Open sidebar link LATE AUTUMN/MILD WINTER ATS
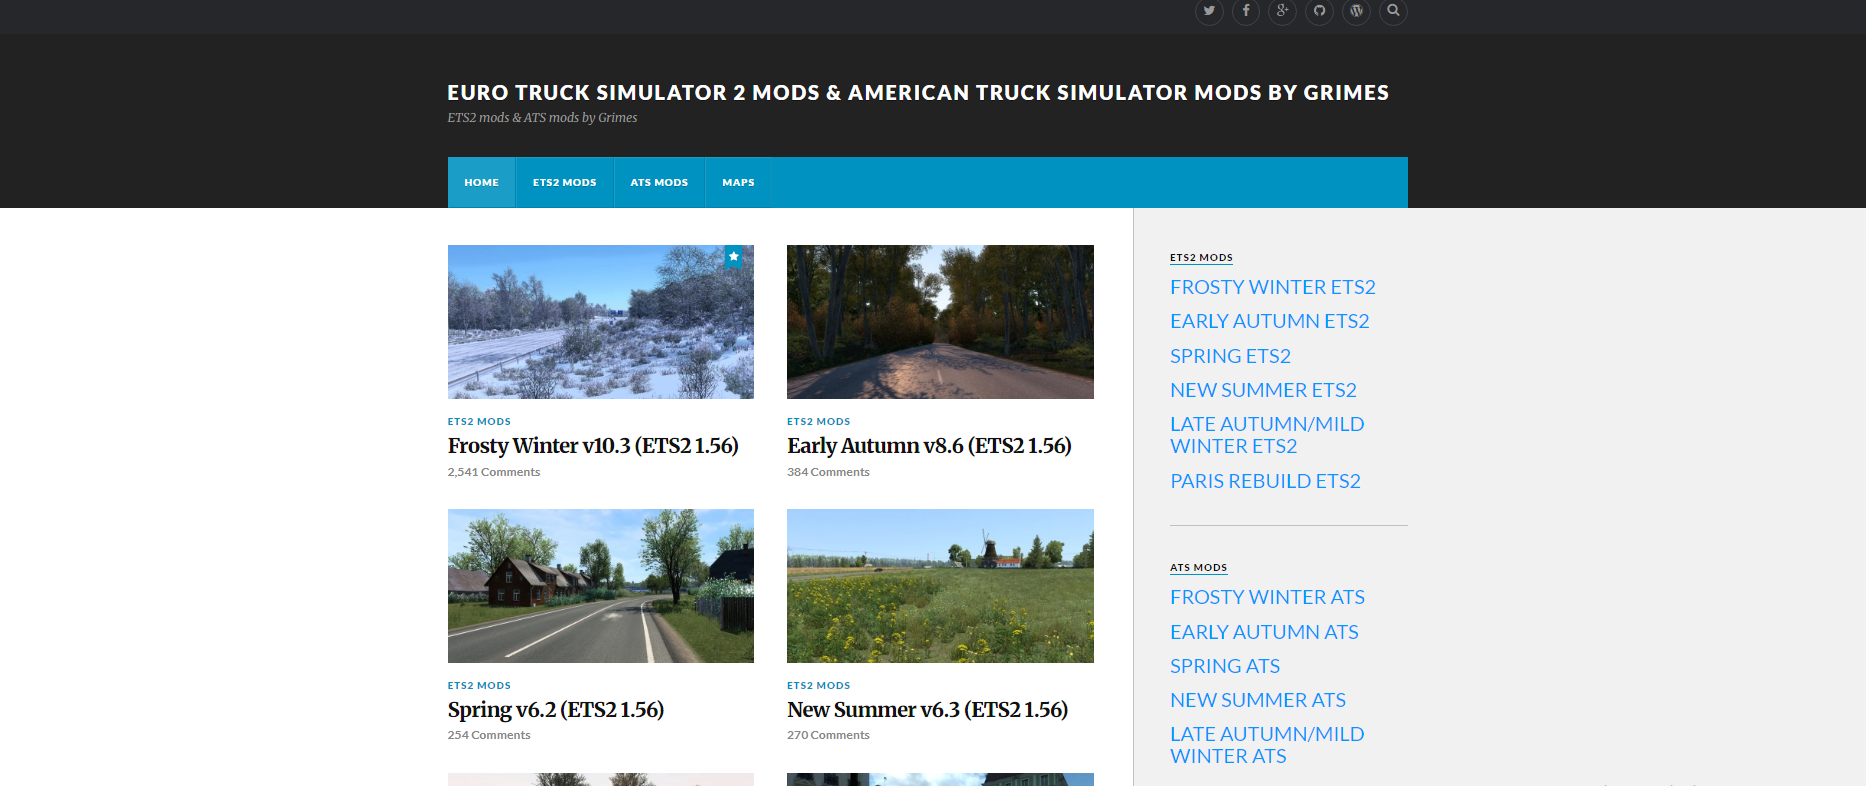Screen dimensions: 1866x786 click(1267, 745)
